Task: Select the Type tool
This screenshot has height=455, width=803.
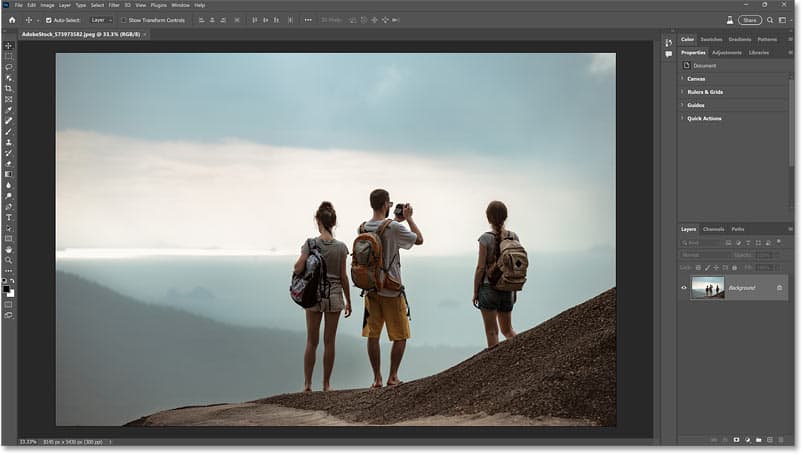Action: (9, 218)
